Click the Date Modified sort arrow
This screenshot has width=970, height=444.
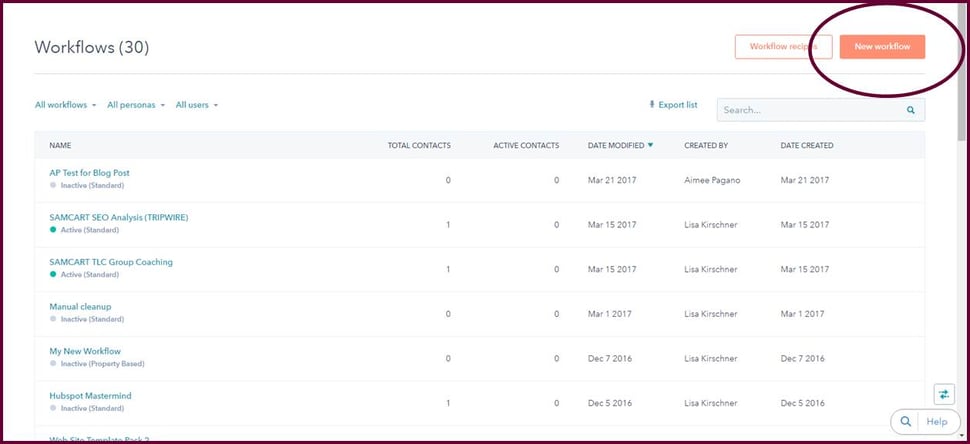(650, 146)
